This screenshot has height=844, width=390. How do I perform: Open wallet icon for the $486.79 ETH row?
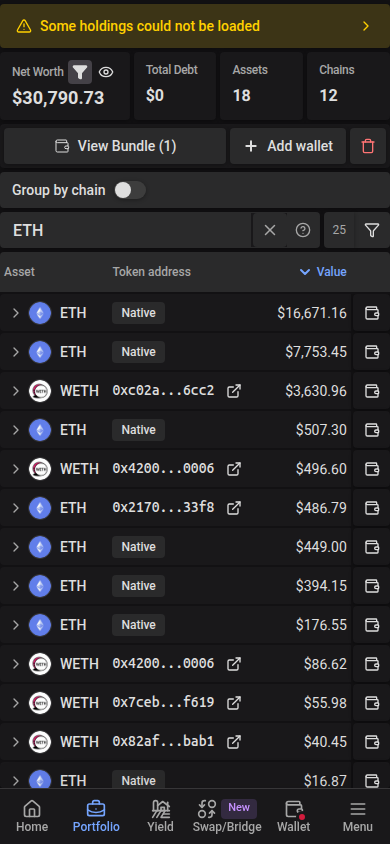click(372, 508)
